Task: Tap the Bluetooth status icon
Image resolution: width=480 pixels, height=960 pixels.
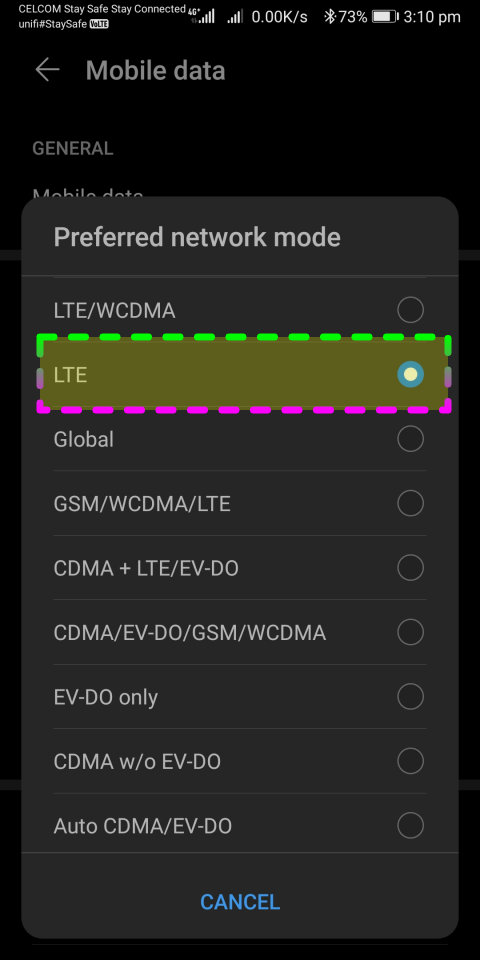Action: pyautogui.click(x=331, y=17)
